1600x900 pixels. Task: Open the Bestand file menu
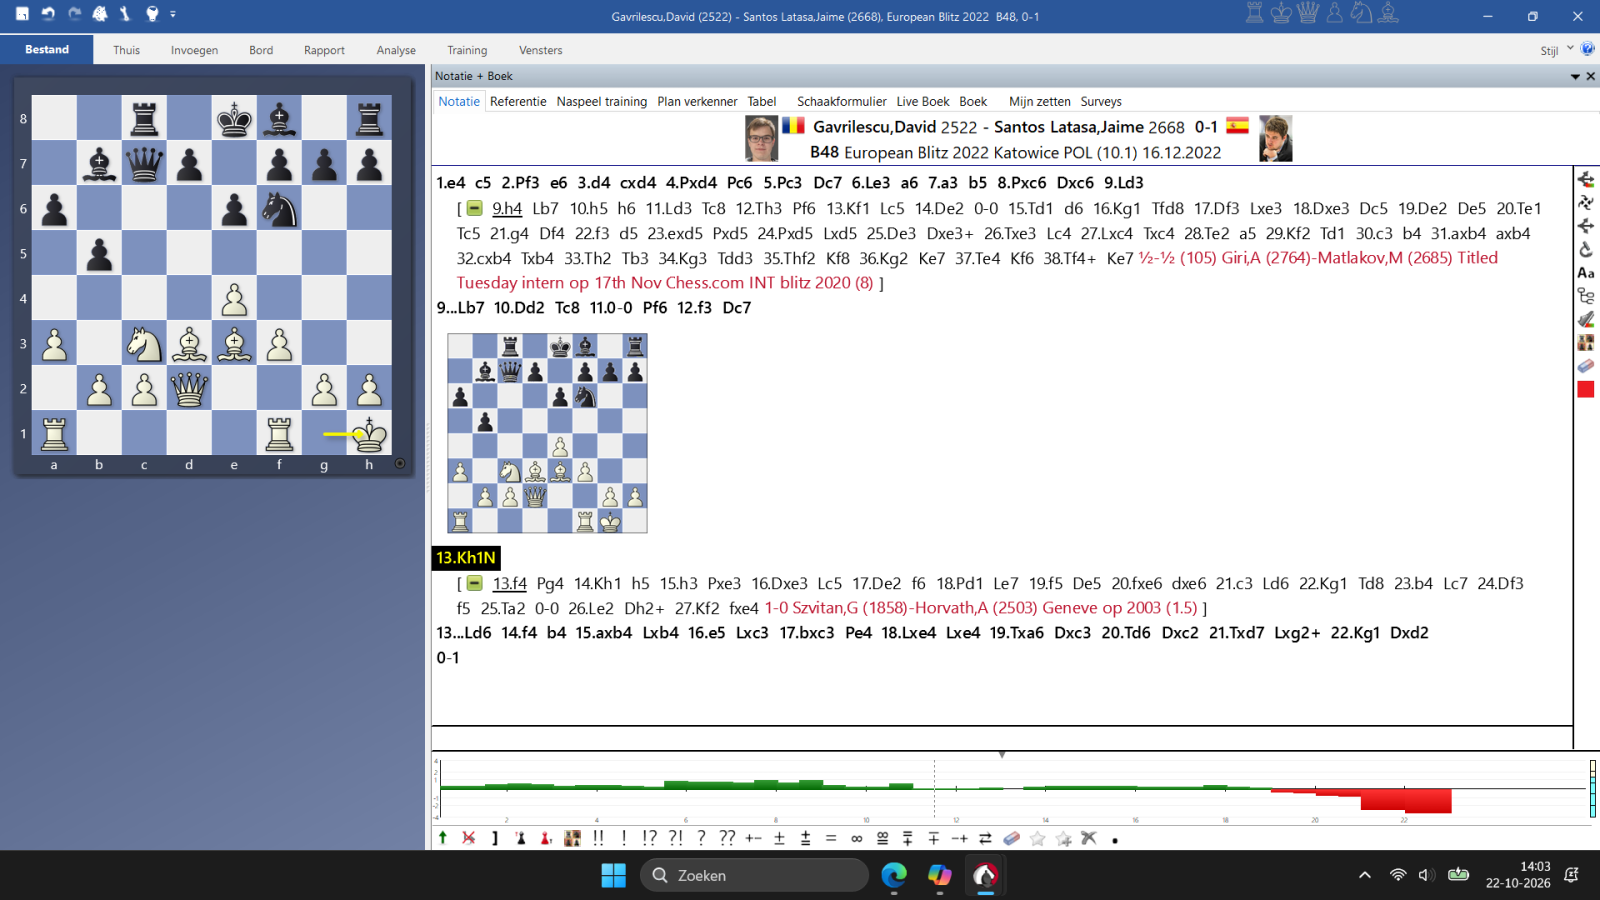(47, 50)
